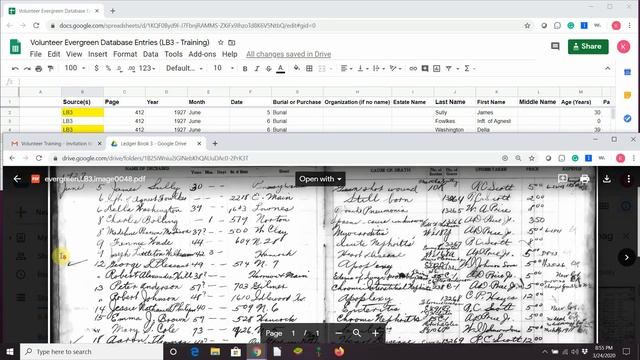This screenshot has height=360, width=640.
Task: Open a new tab in the Drive window
Action: point(215,143)
